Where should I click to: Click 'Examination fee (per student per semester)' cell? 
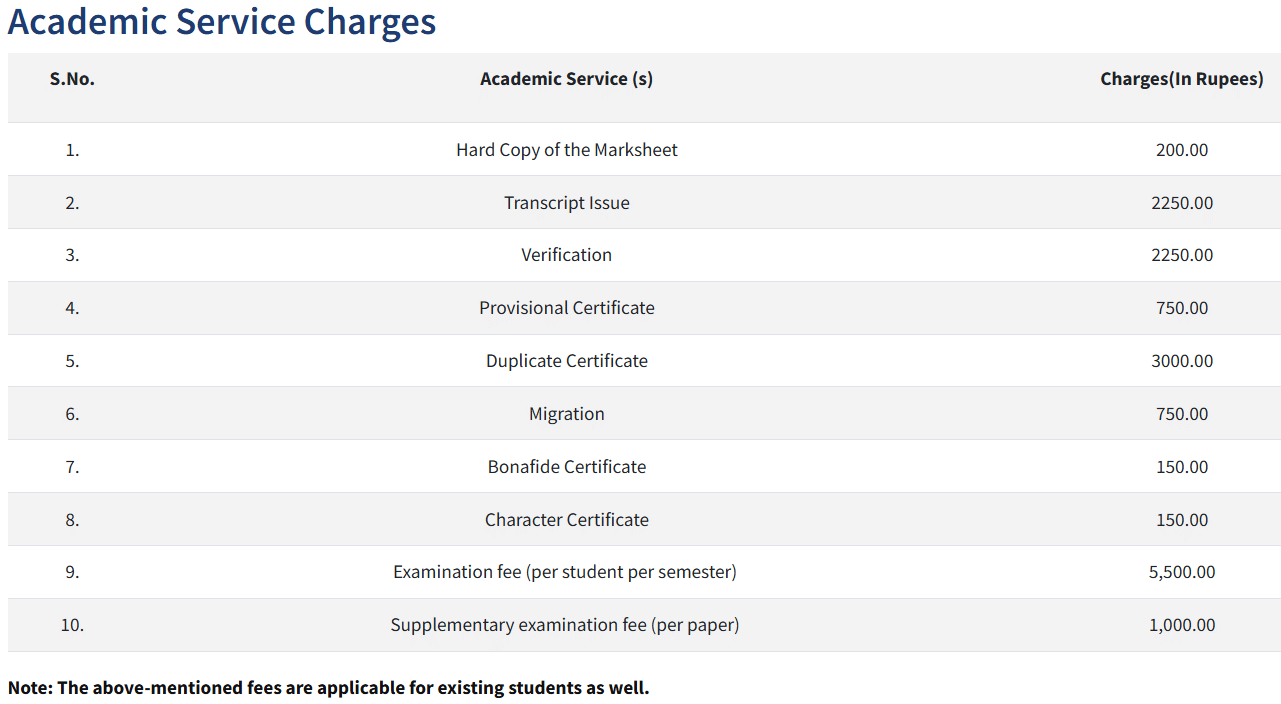(565, 572)
